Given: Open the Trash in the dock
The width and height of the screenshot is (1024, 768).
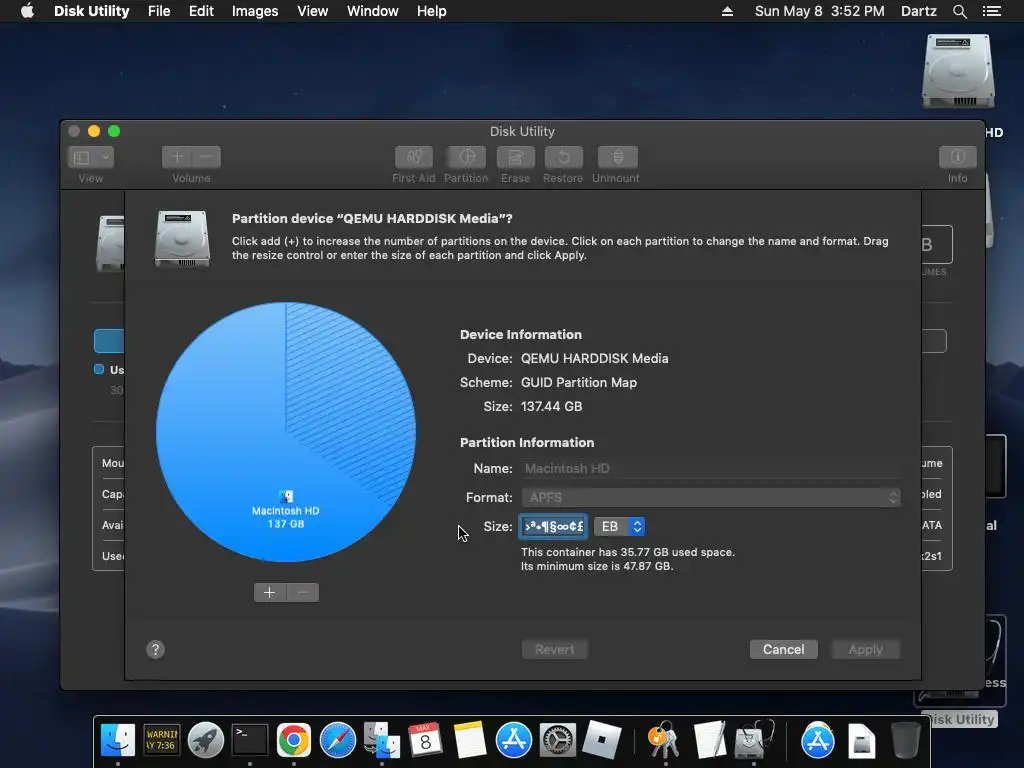Looking at the screenshot, I should tap(905, 740).
